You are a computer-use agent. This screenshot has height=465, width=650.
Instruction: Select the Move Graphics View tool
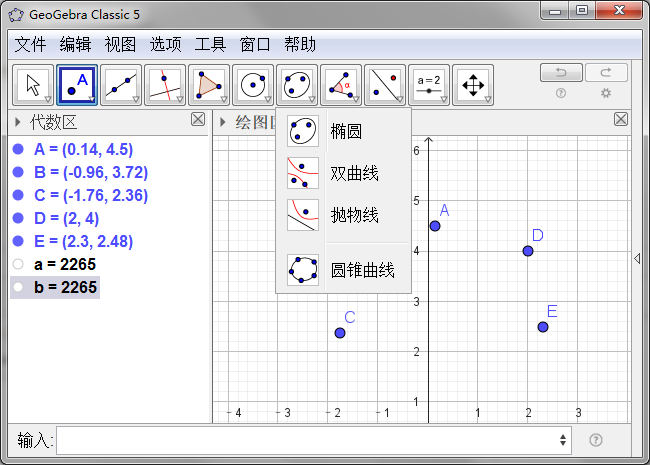point(472,85)
